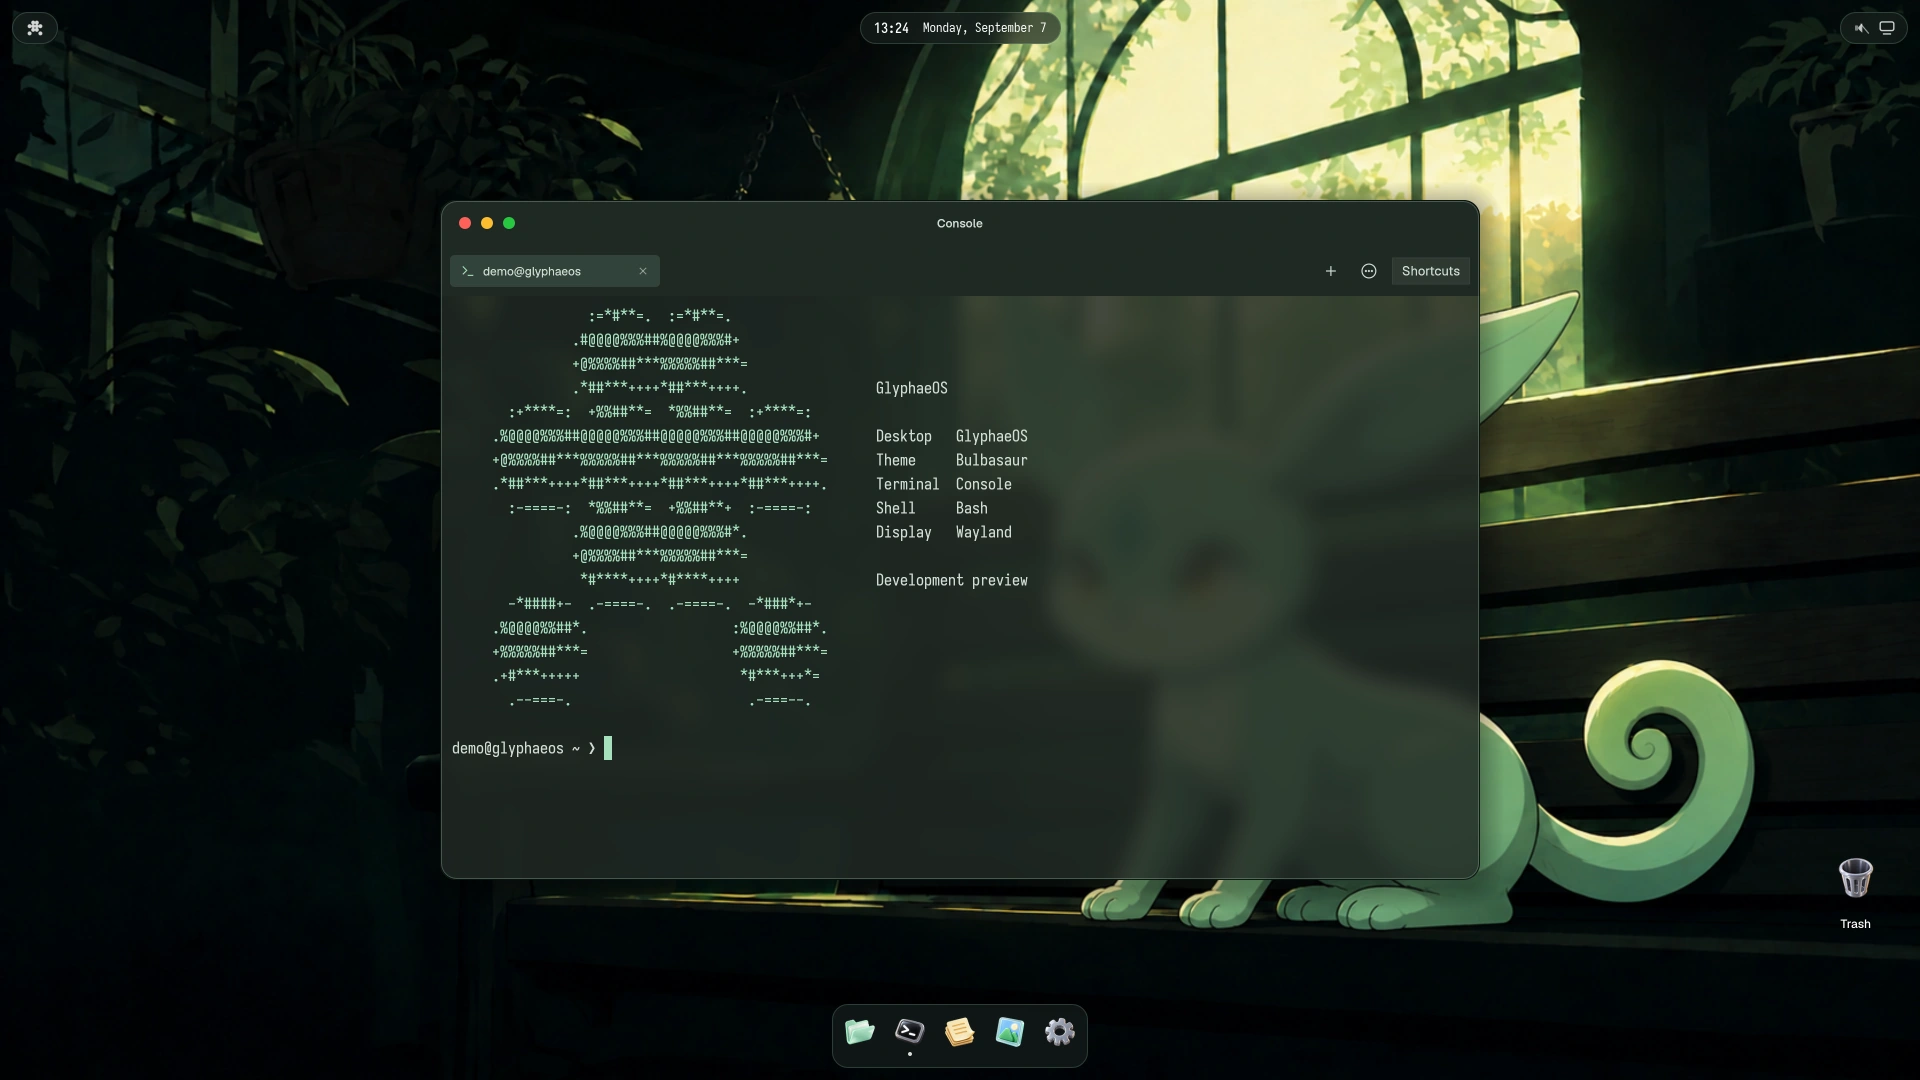Click the 'Bulbasaur' theme value
This screenshot has width=1920, height=1080.
(x=991, y=460)
